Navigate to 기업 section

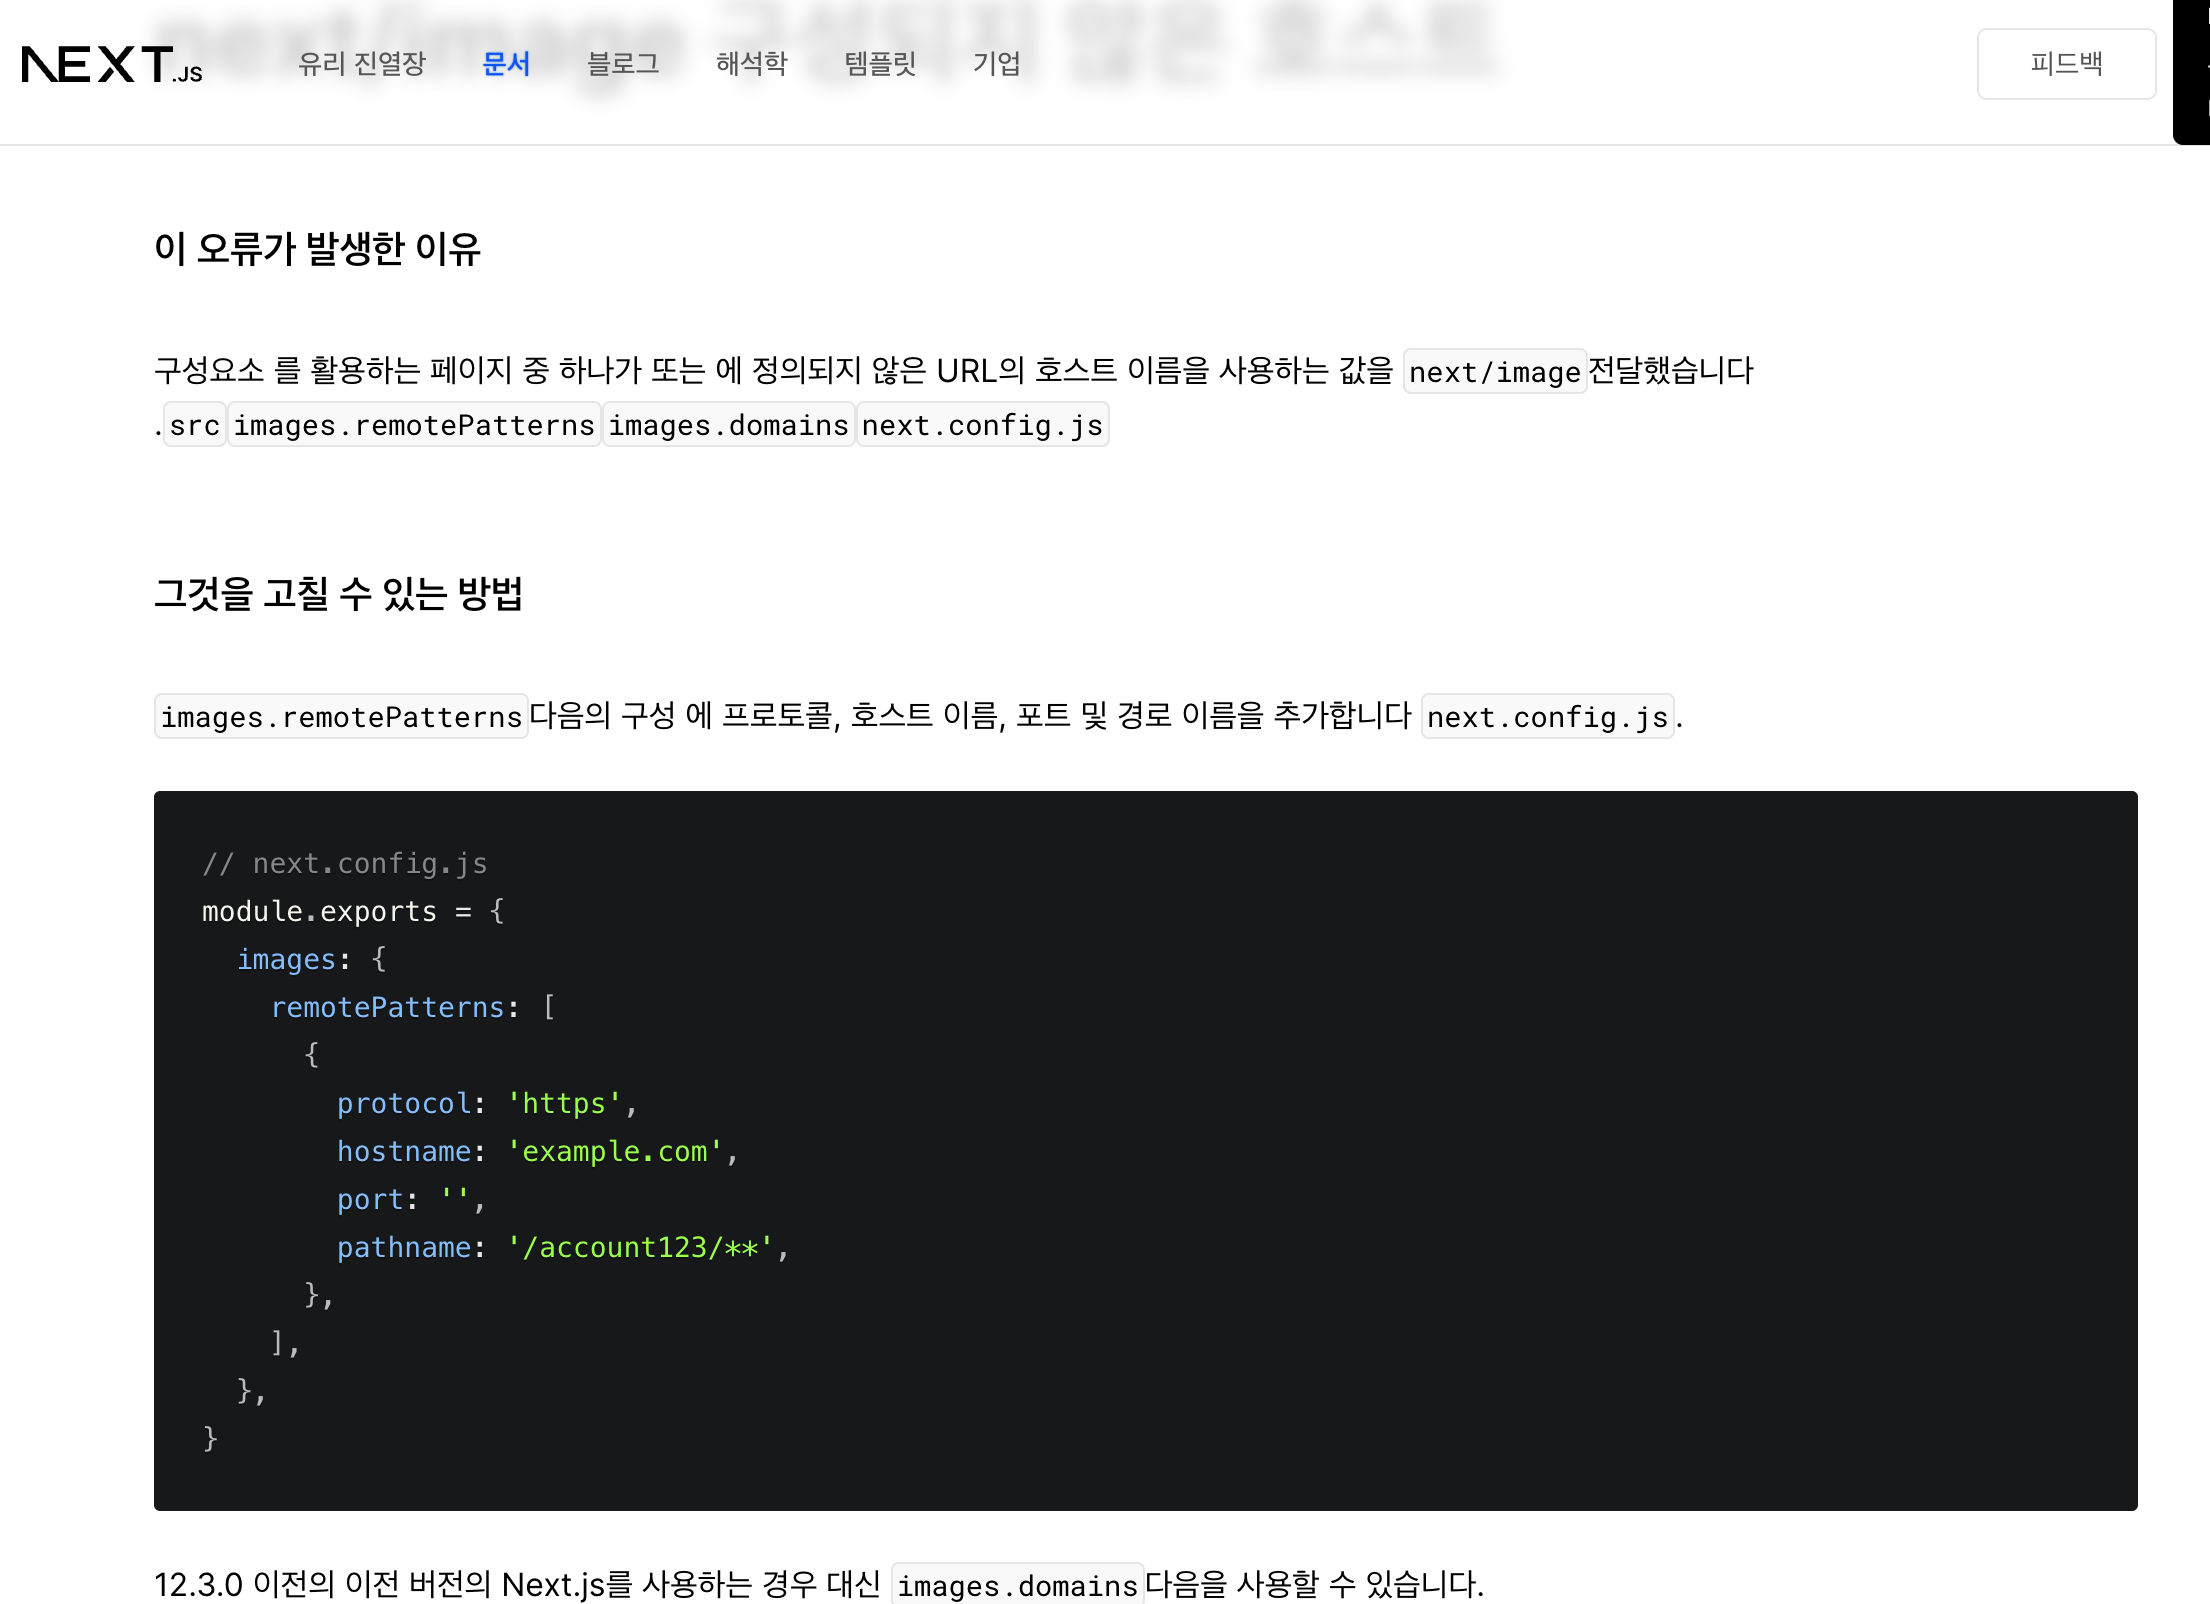[x=996, y=64]
